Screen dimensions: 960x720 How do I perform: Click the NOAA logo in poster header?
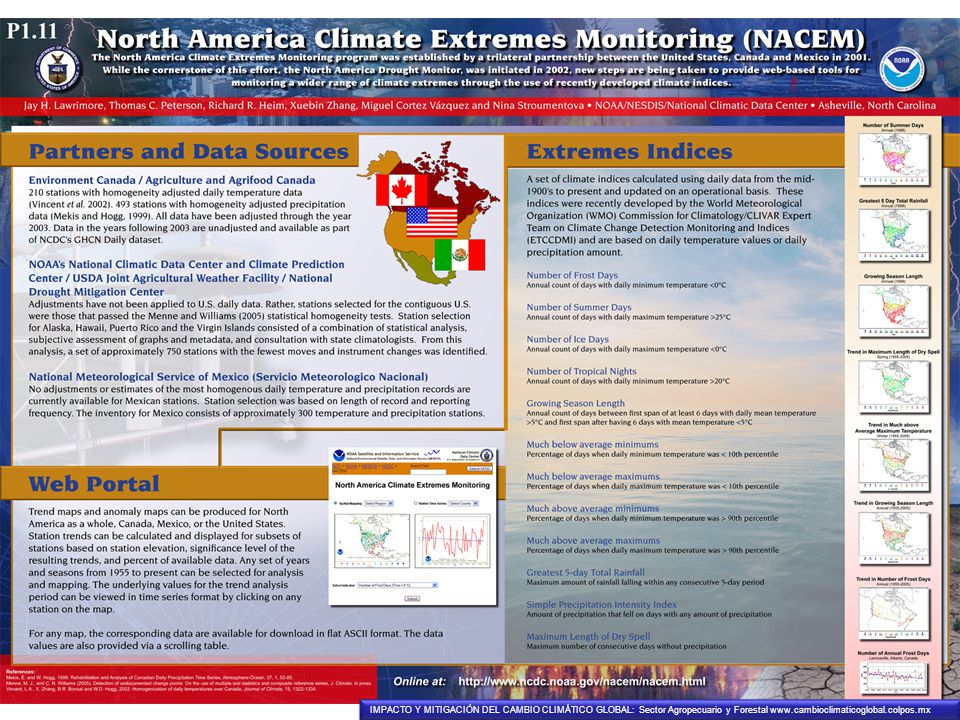coord(902,69)
